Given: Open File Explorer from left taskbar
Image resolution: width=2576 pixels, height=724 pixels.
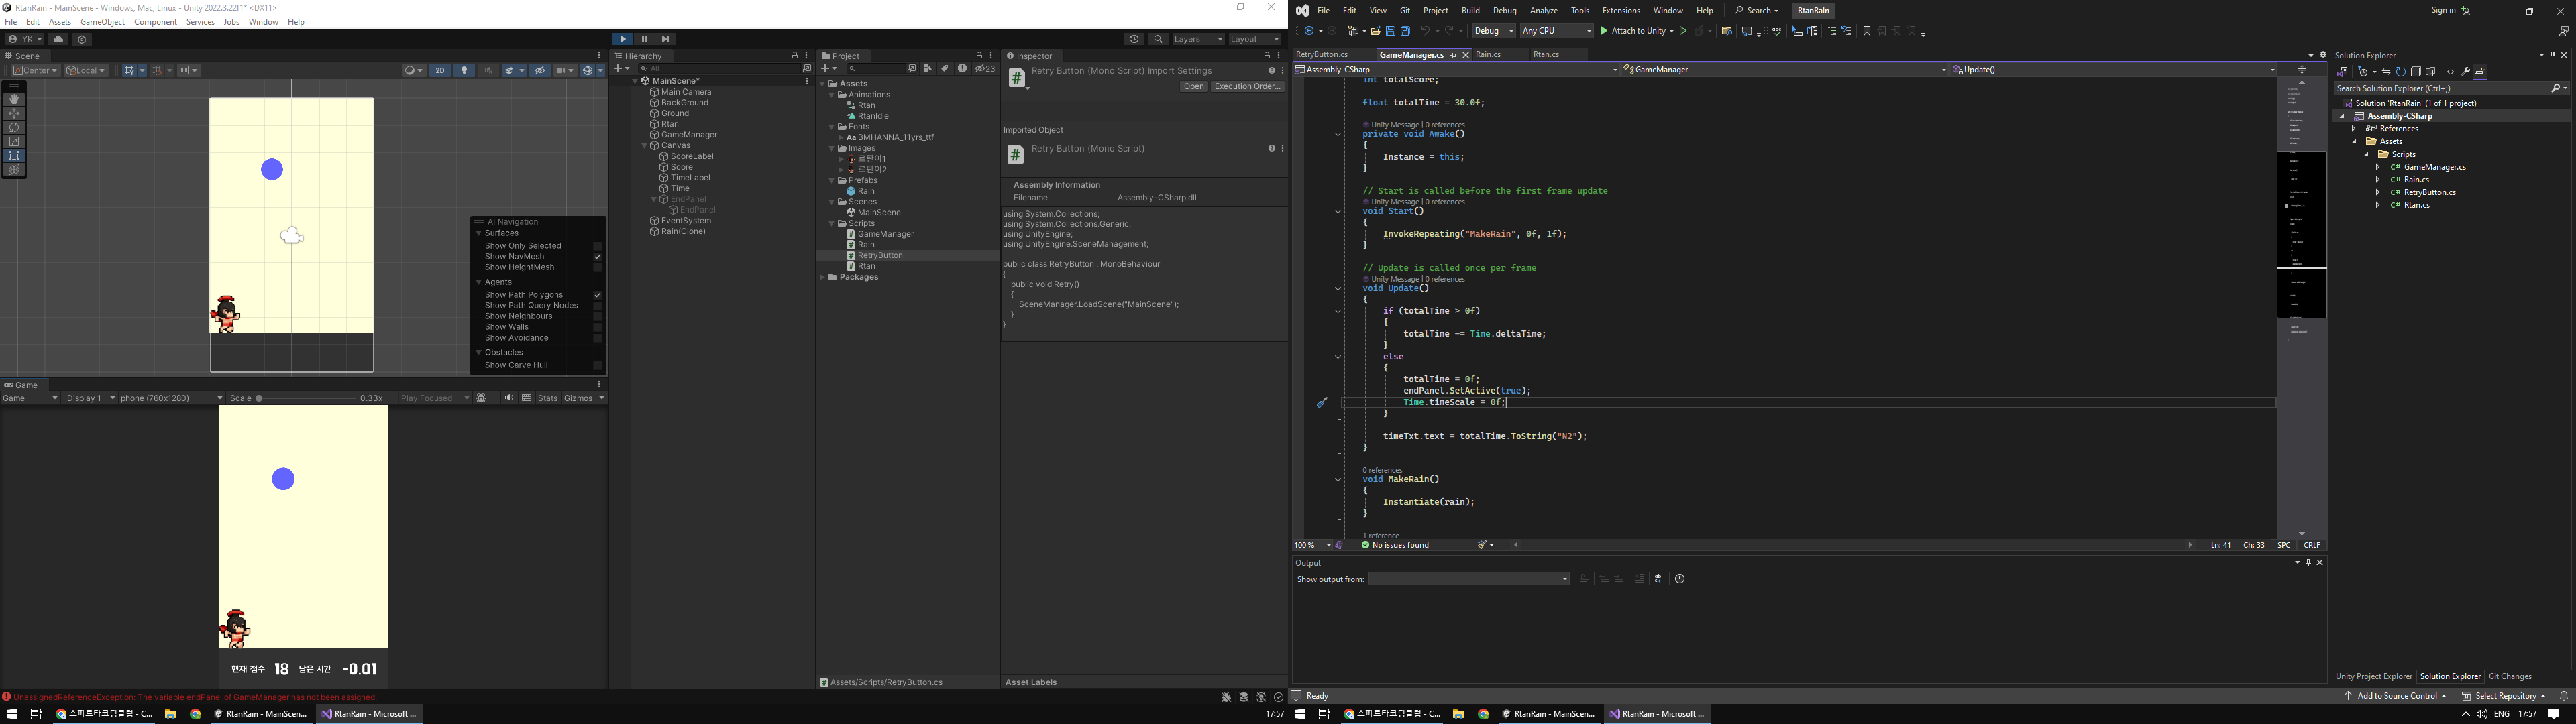Looking at the screenshot, I should [x=171, y=714].
